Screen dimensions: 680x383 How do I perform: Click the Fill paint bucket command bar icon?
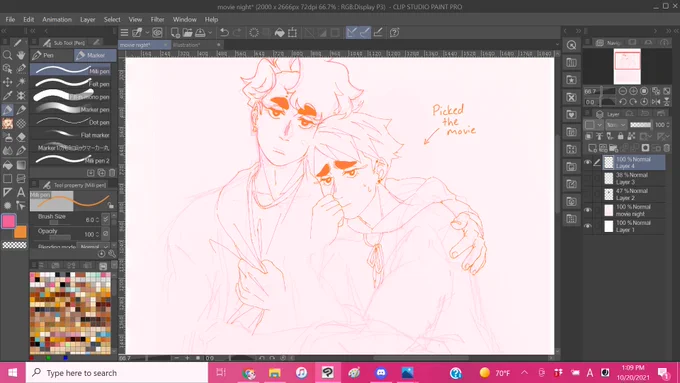[x=280, y=33]
